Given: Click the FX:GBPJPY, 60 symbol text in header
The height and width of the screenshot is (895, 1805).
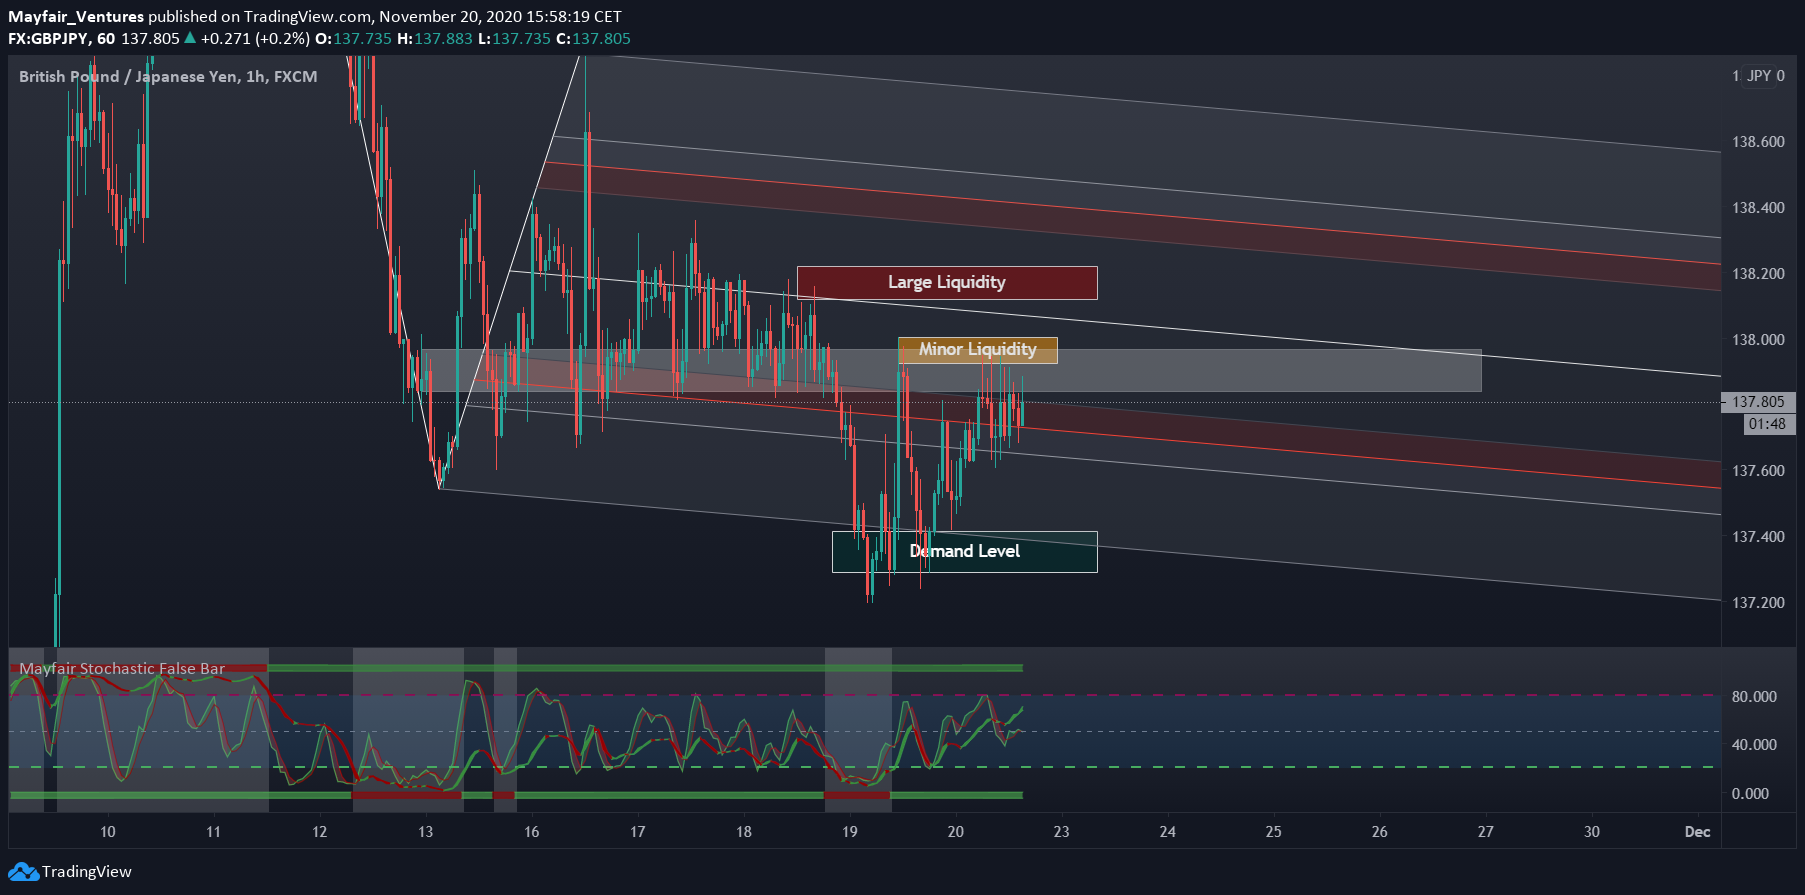Looking at the screenshot, I should tap(61, 39).
